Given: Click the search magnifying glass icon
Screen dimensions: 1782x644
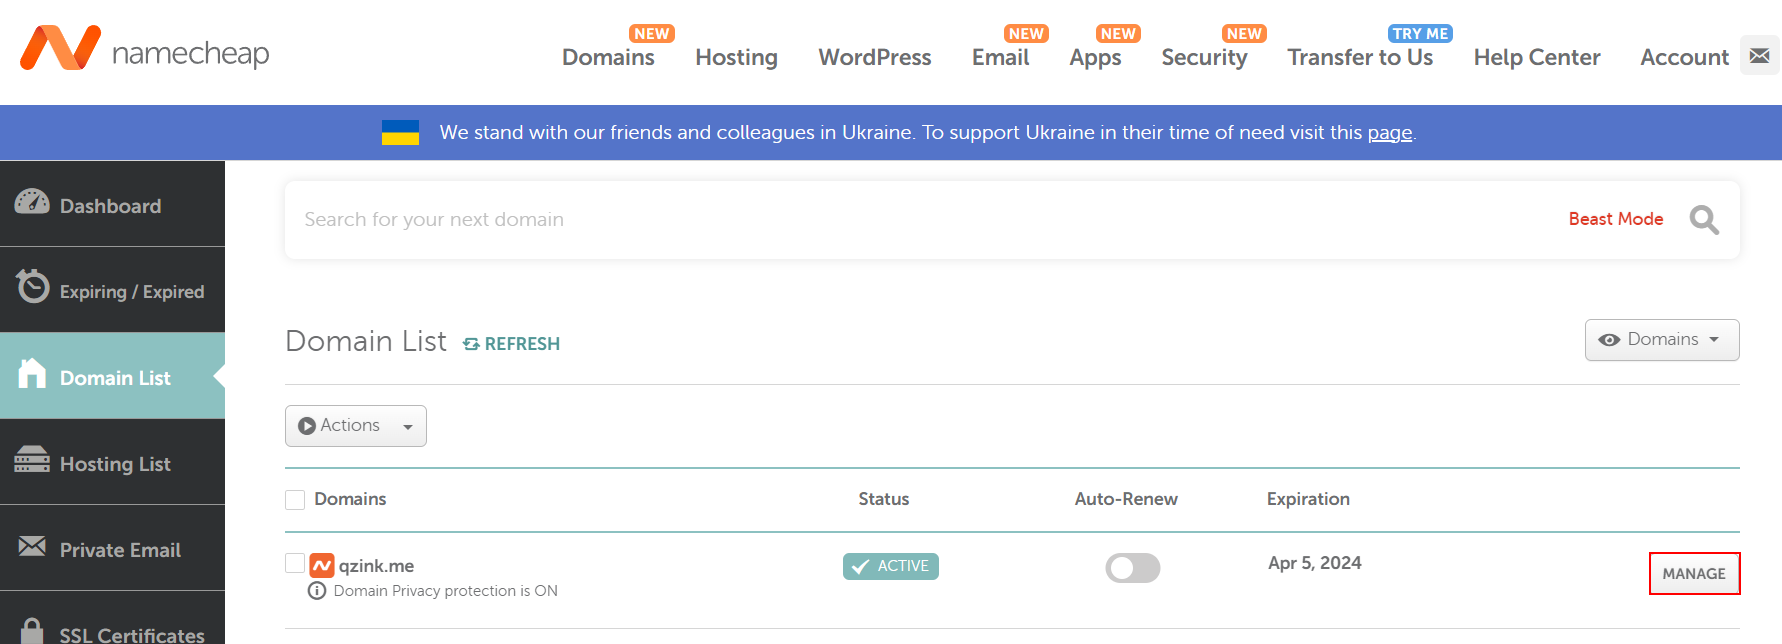Looking at the screenshot, I should tap(1704, 220).
